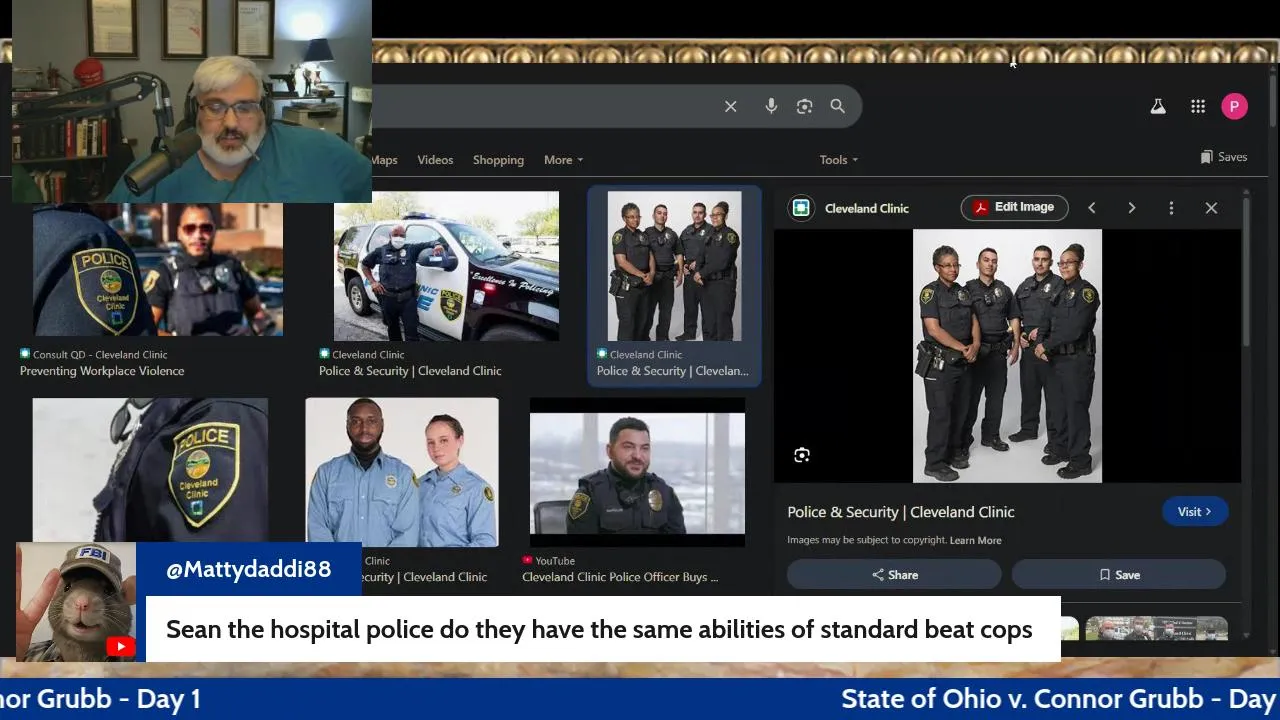Open the two officers in blue shirts thumbnail
This screenshot has width=1280, height=720.
click(x=402, y=472)
